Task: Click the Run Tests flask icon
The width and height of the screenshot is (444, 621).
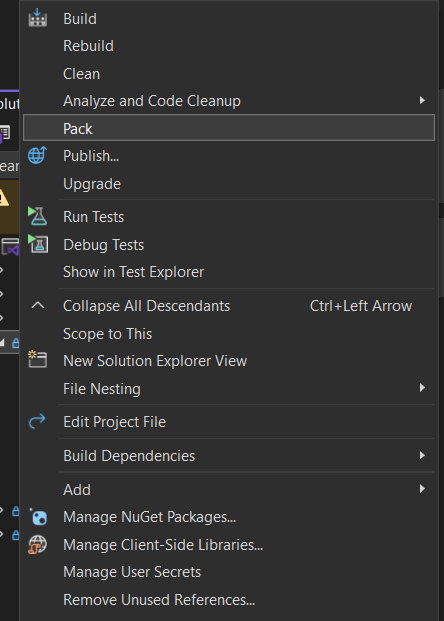Action: click(38, 216)
